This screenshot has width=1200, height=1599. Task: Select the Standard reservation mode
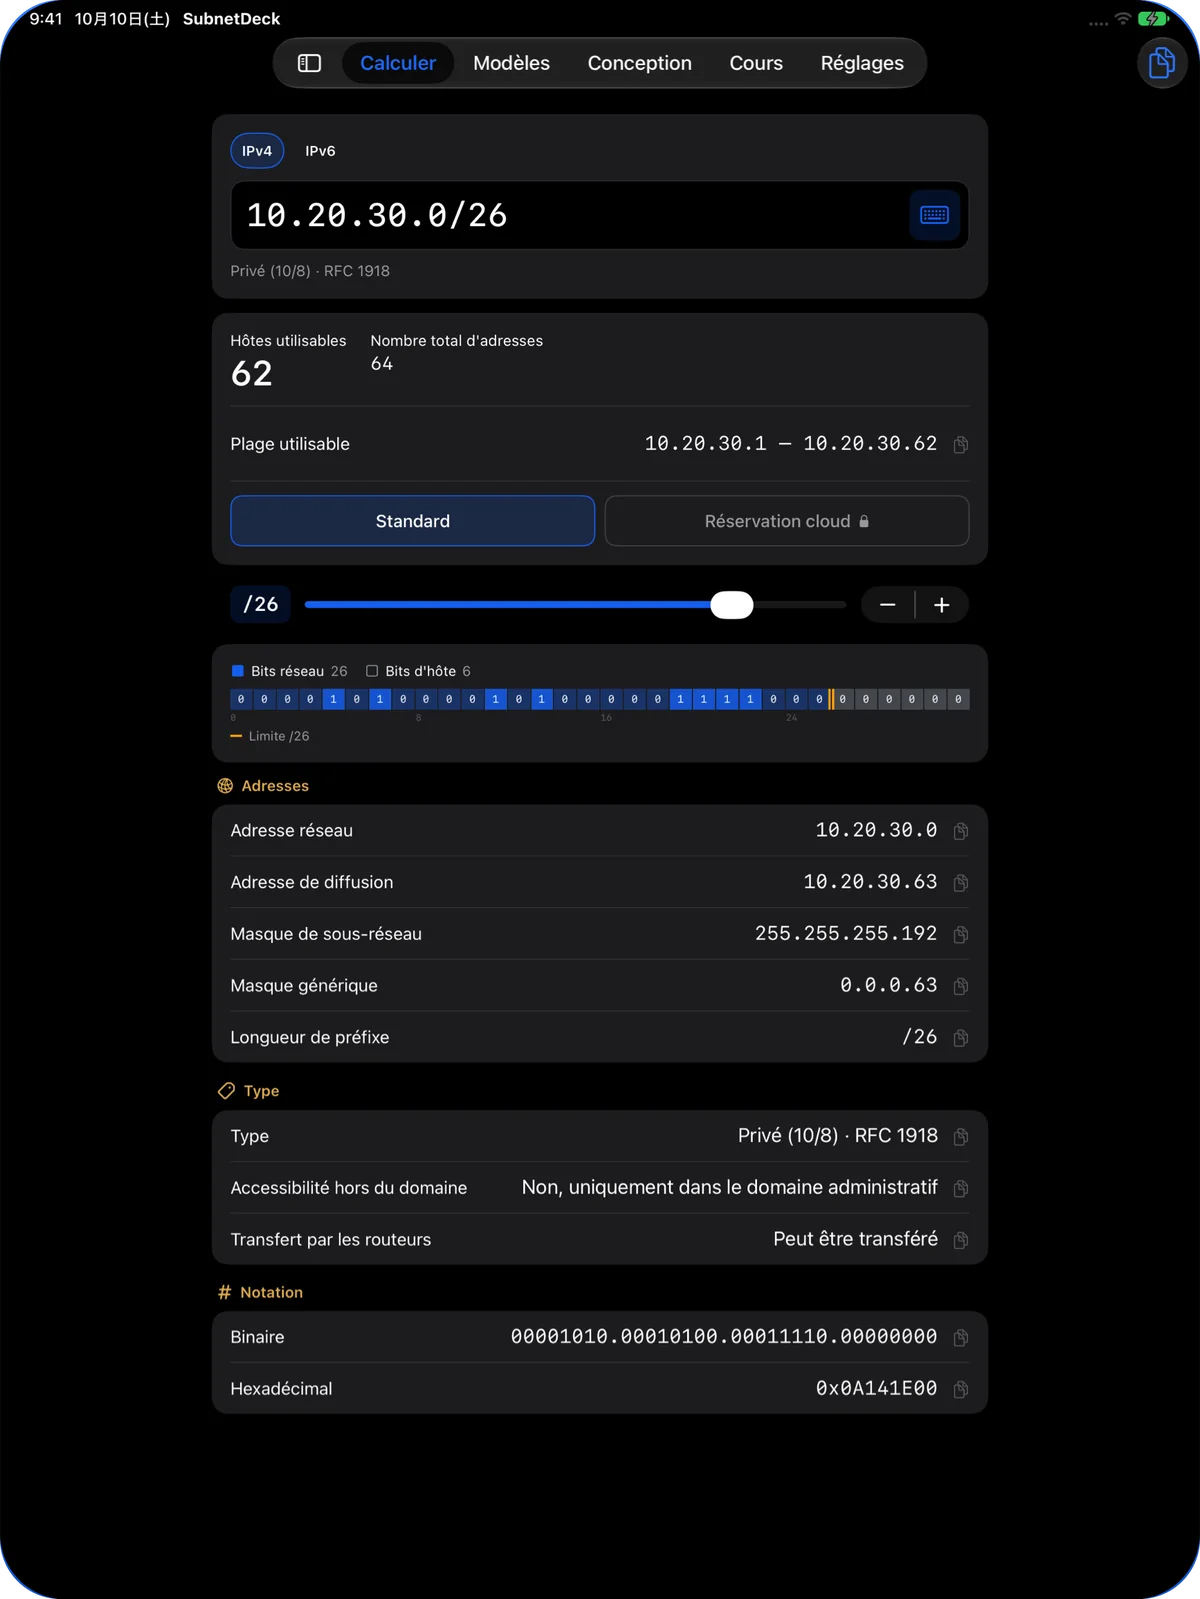413,521
